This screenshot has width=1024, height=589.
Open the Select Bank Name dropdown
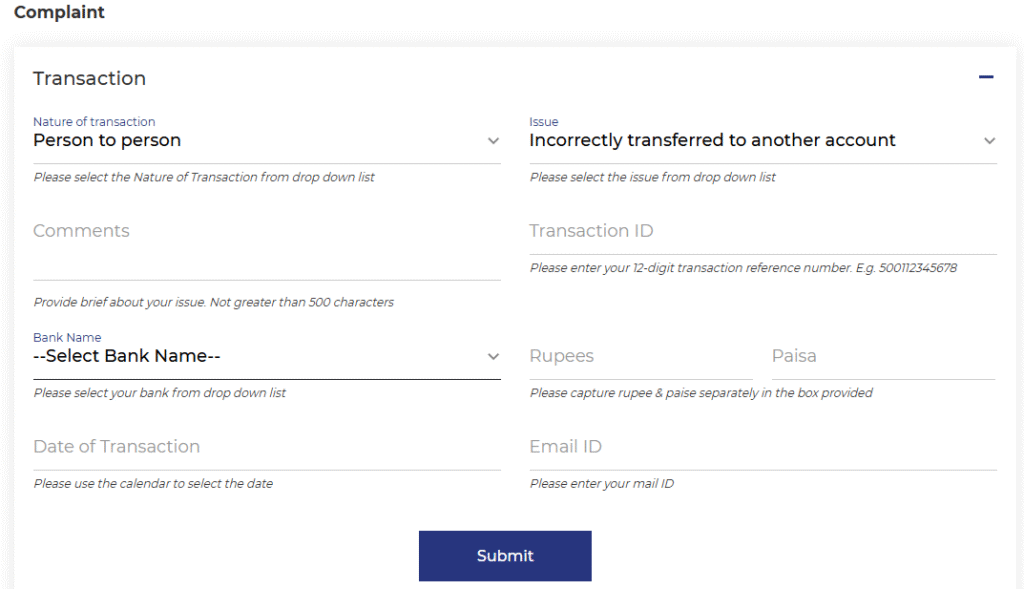tap(266, 357)
